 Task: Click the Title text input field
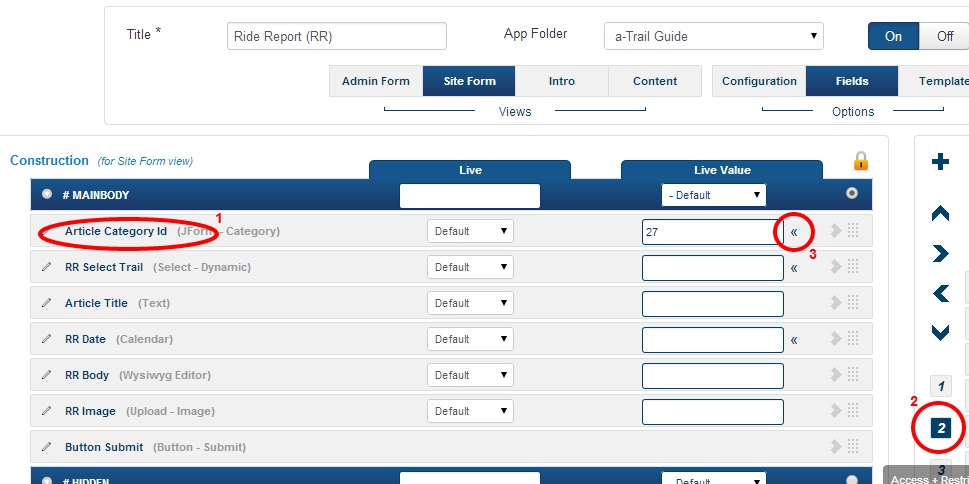pyautogui.click(x=336, y=36)
